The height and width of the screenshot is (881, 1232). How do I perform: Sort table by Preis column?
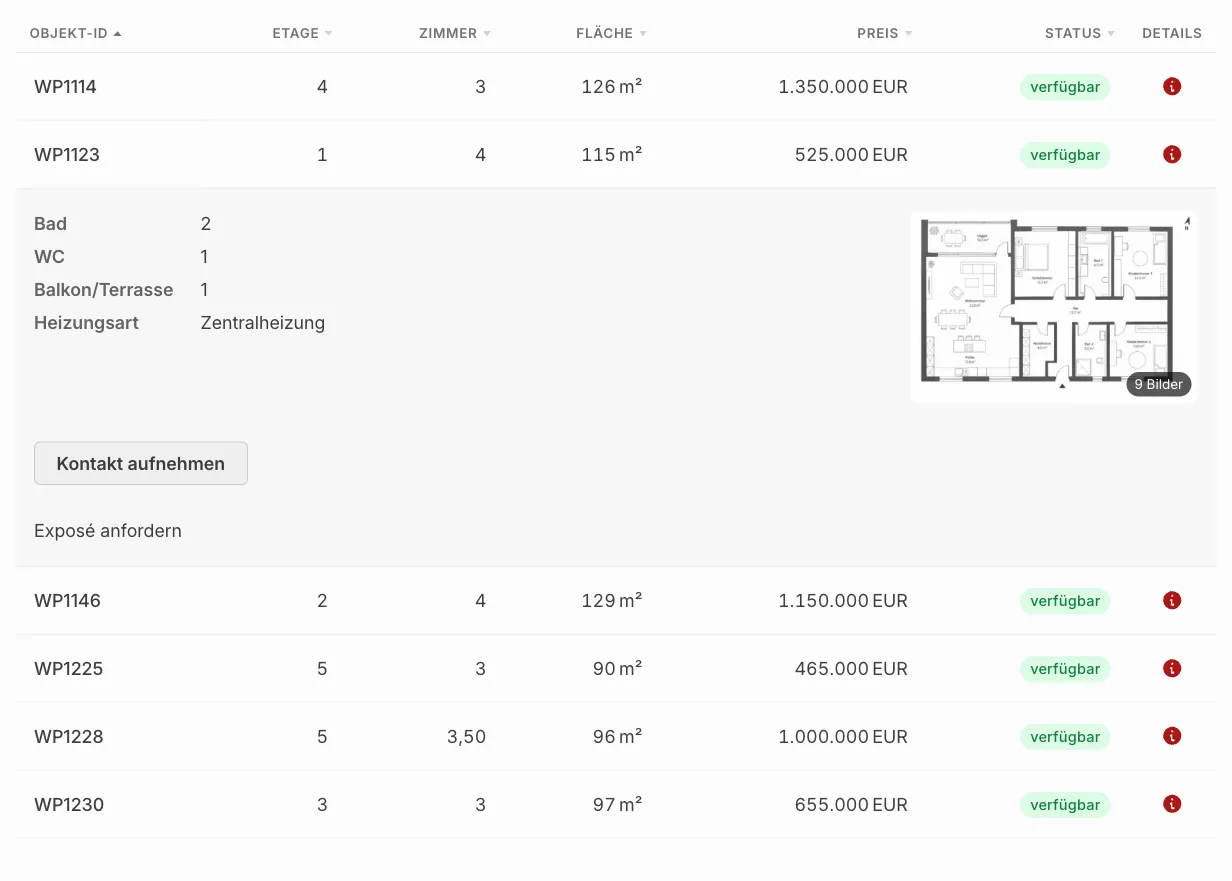(885, 33)
